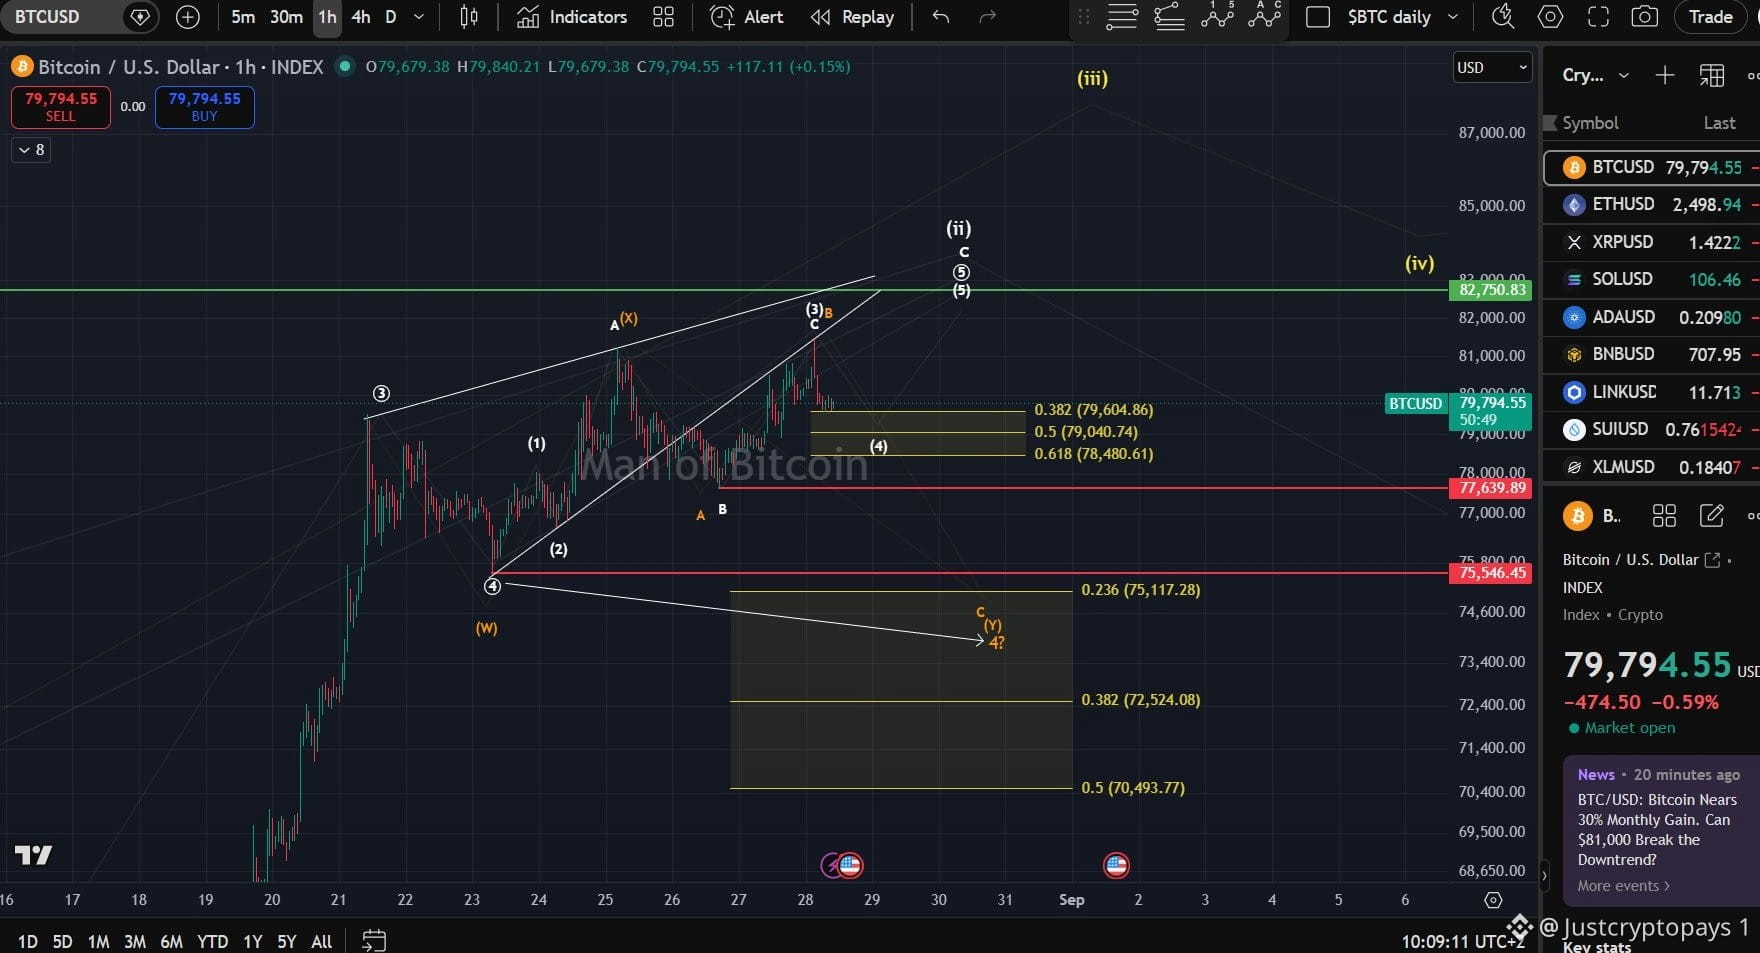1760x953 pixels.
Task: Sort watchlist by Last column
Action: click(x=1719, y=123)
